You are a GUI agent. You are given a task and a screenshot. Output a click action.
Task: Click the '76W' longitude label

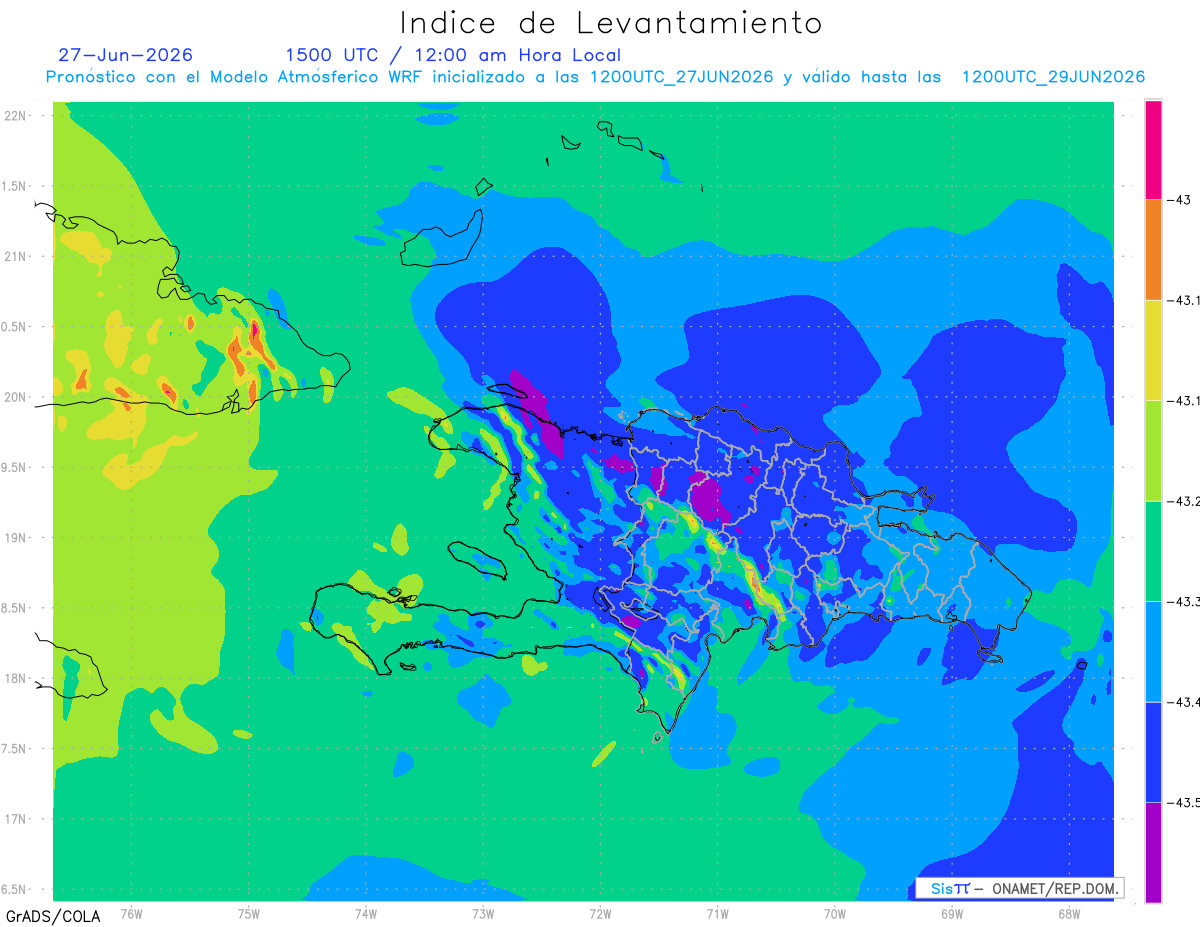pyautogui.click(x=131, y=913)
